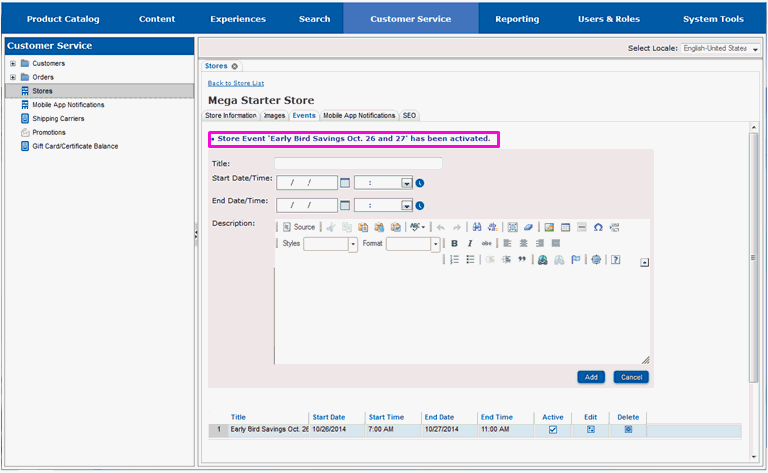Collapse the editor toolbar
The width and height of the screenshot is (768, 473).
point(645,263)
